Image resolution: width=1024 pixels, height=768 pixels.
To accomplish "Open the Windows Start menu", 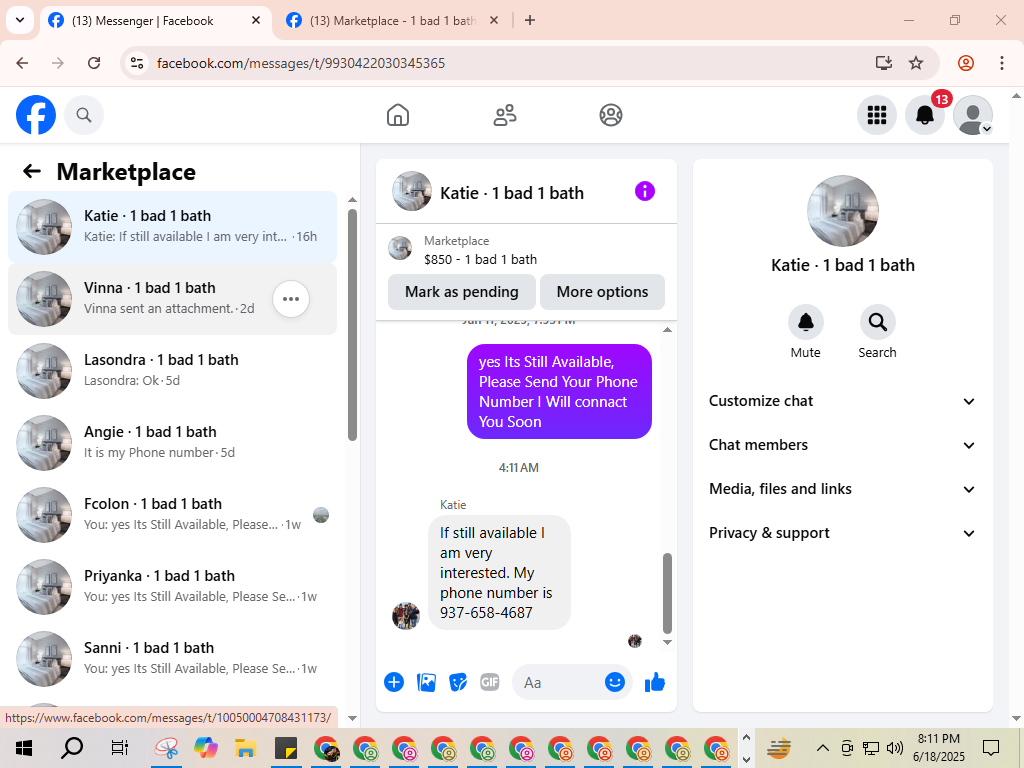I will click(x=24, y=748).
